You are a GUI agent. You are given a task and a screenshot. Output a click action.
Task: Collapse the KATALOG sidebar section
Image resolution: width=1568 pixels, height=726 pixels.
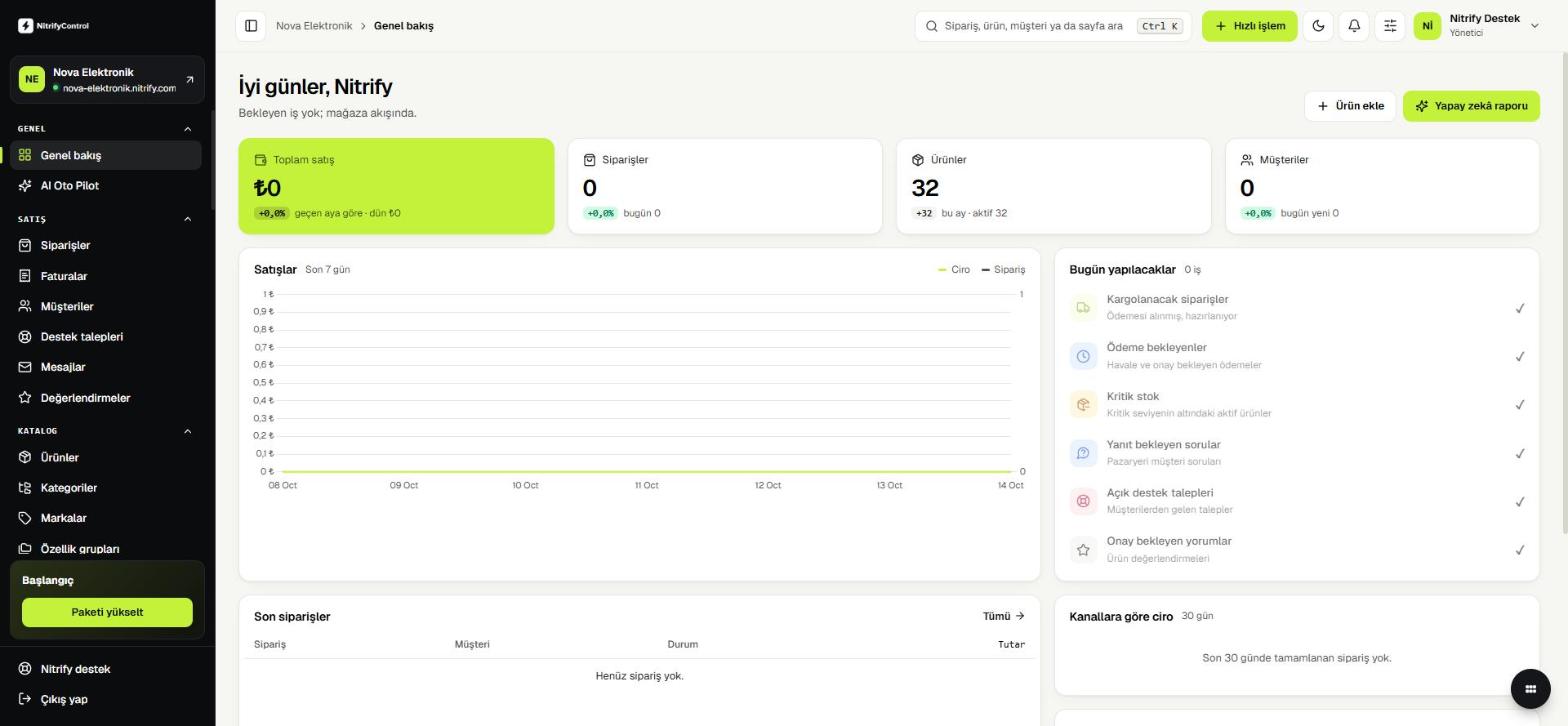click(x=187, y=431)
